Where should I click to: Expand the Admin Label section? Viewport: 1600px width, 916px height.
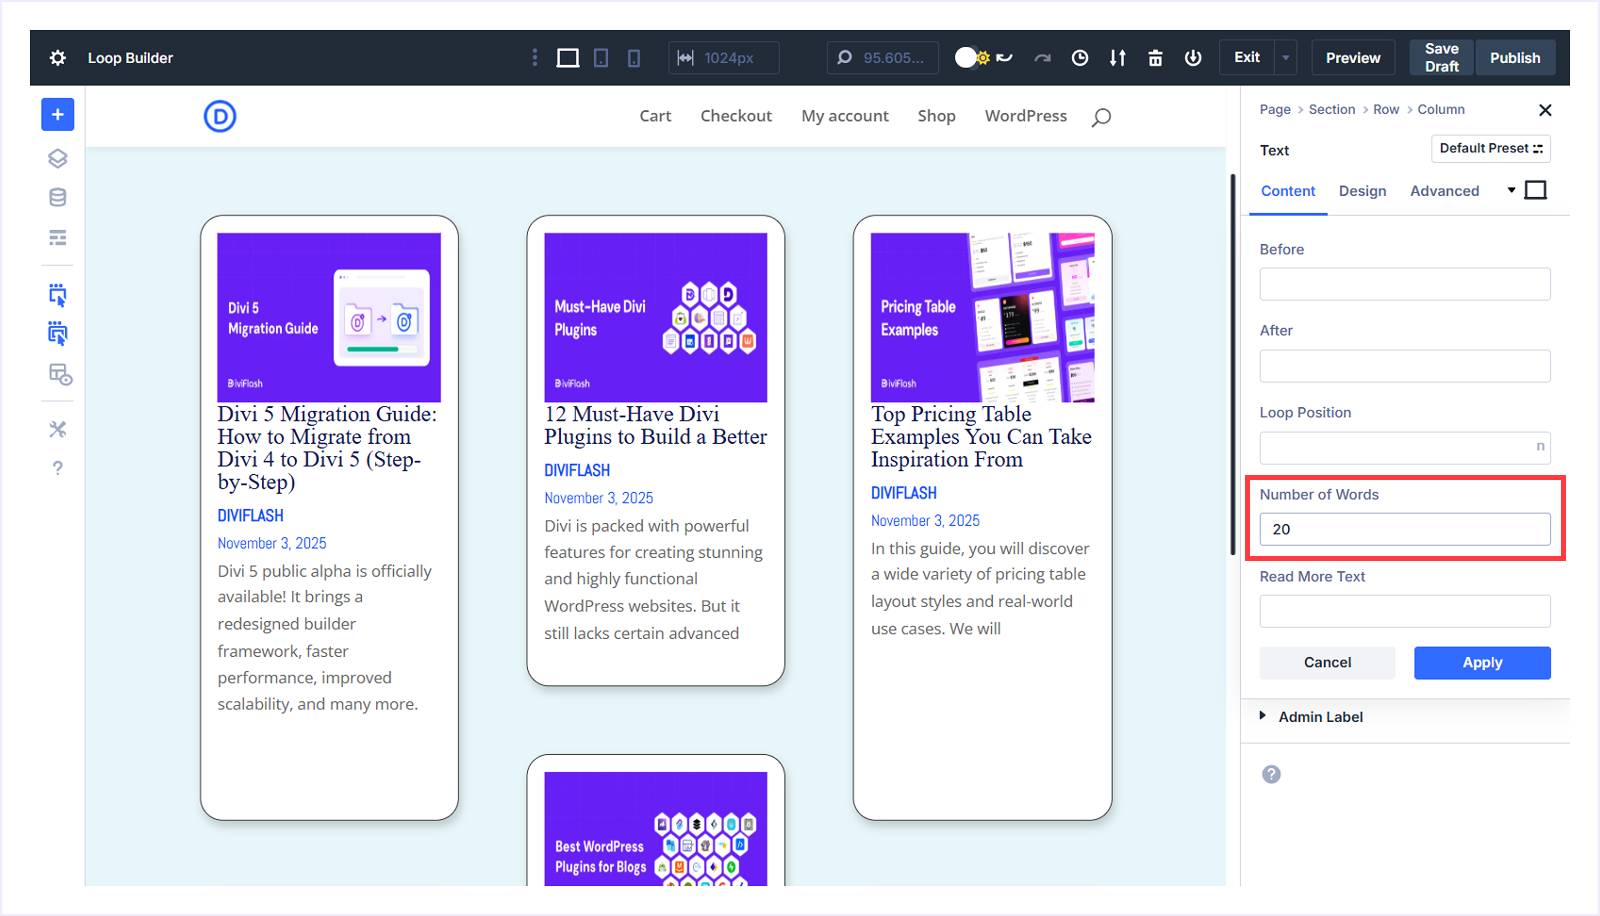click(x=1320, y=717)
